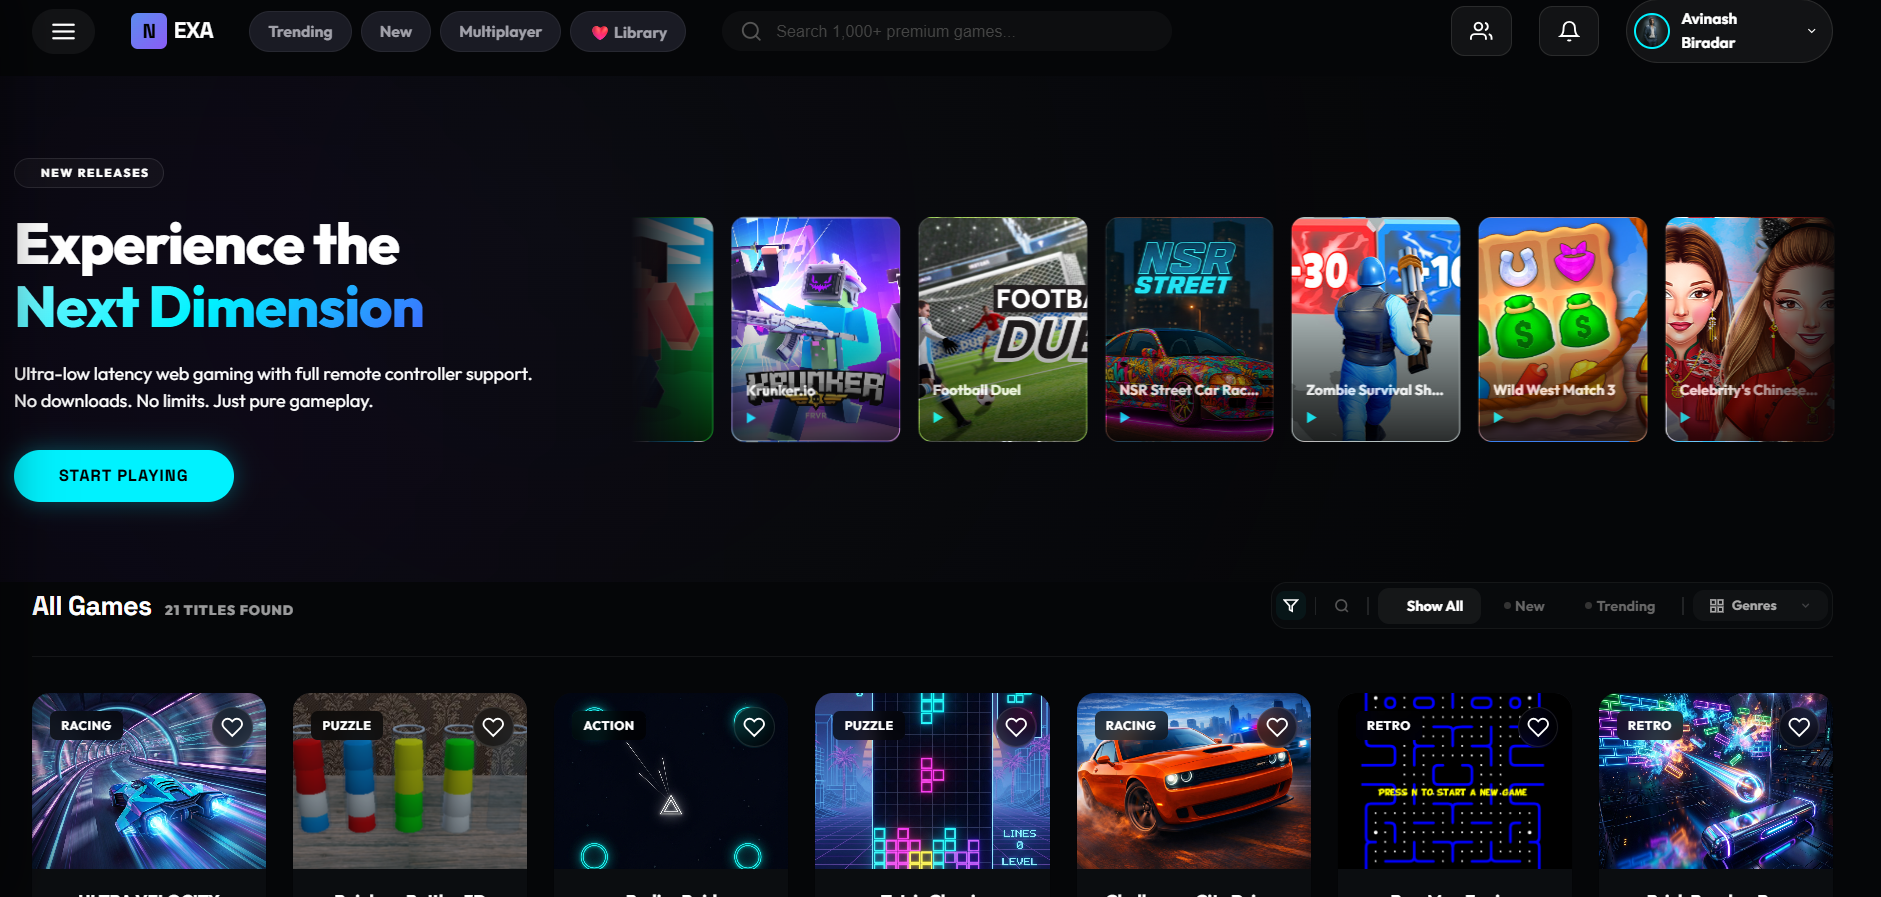This screenshot has height=897, width=1881.
Task: Click the search icon in games toolbar
Action: (1342, 606)
